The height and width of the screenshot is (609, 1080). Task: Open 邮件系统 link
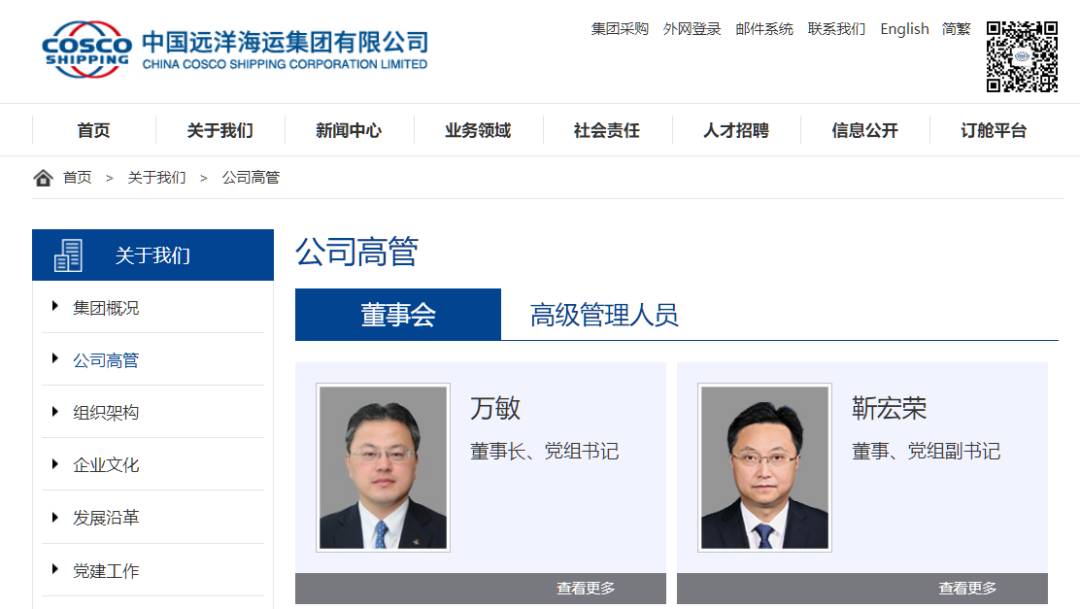point(764,29)
